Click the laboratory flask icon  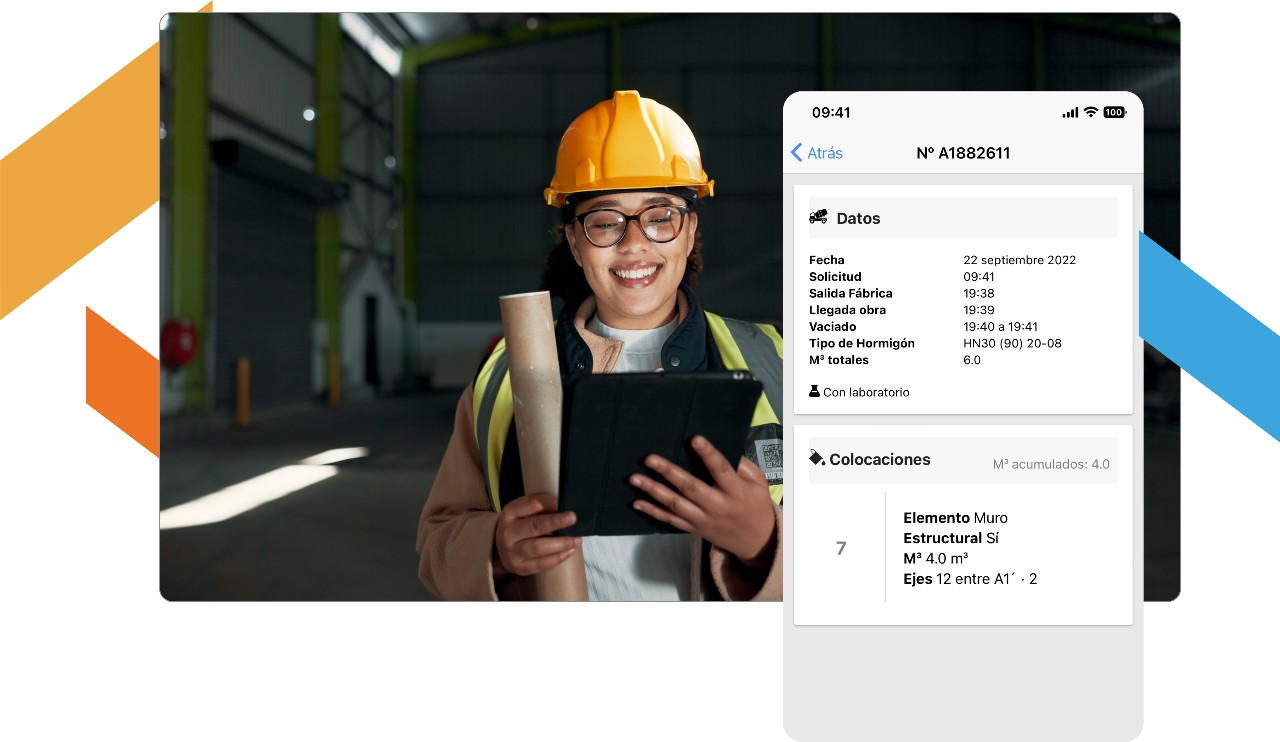pyautogui.click(x=815, y=392)
